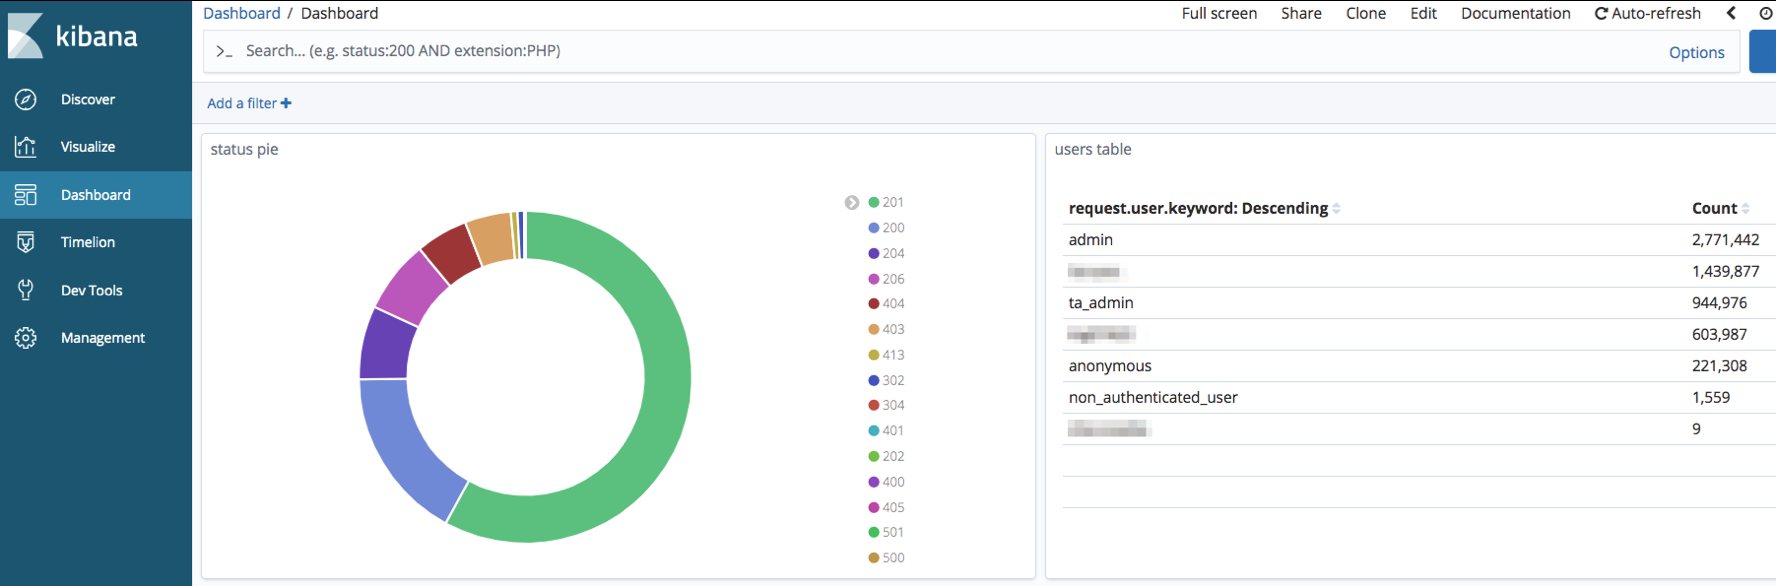Image resolution: width=1776 pixels, height=586 pixels.
Task: Toggle the 201 legend entry
Action: (886, 202)
